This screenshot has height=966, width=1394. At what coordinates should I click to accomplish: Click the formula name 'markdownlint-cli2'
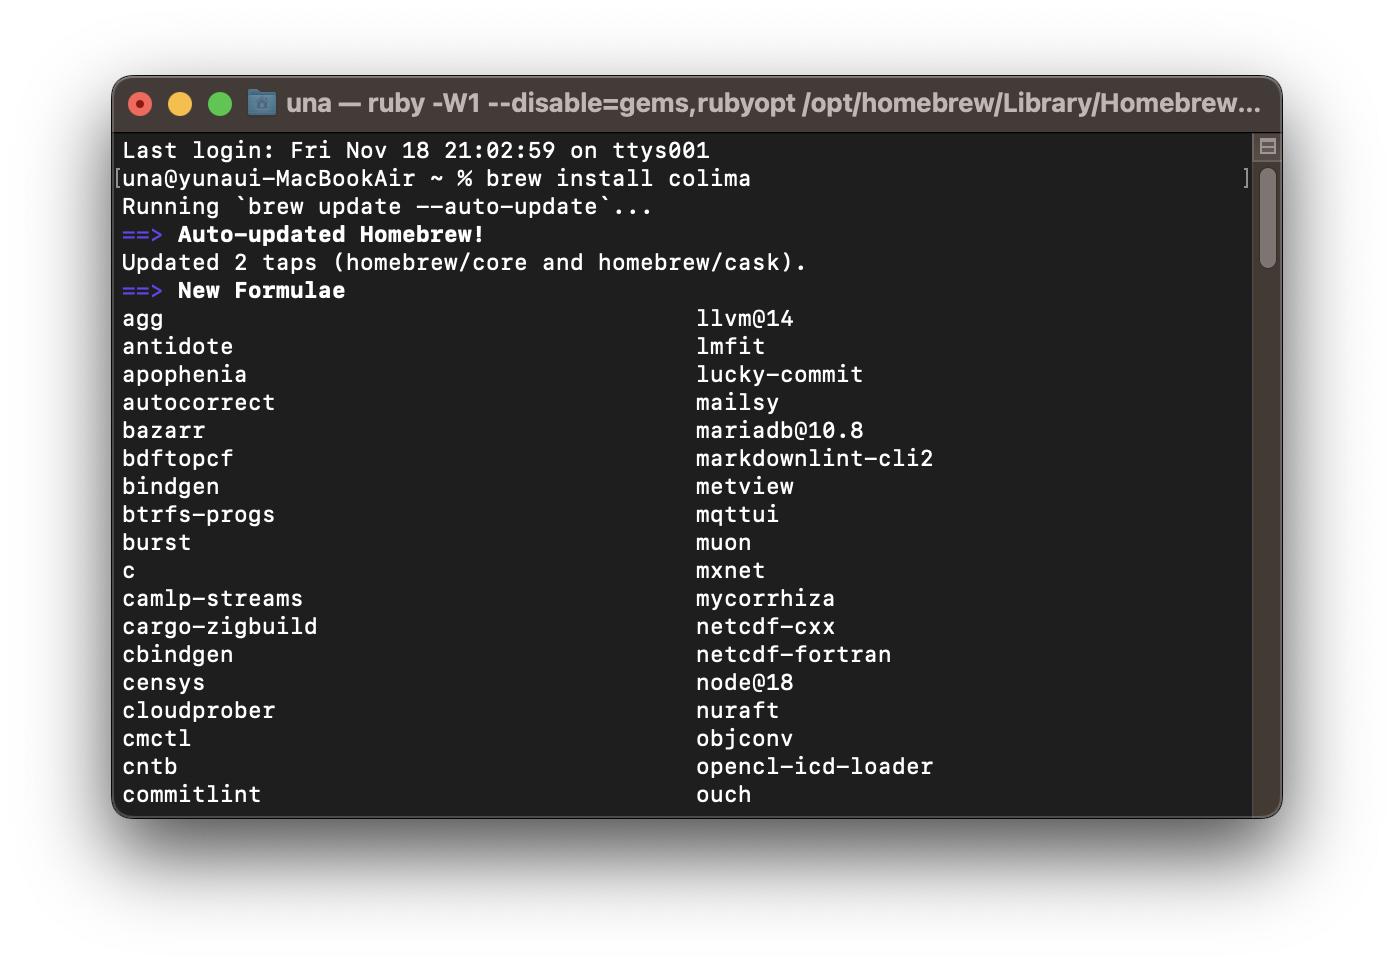815,459
